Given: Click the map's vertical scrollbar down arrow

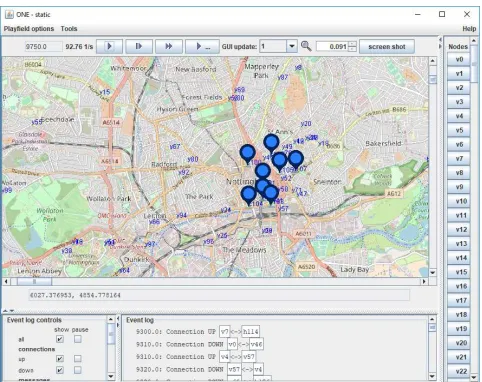Looking at the screenshot, I should pyautogui.click(x=432, y=272).
